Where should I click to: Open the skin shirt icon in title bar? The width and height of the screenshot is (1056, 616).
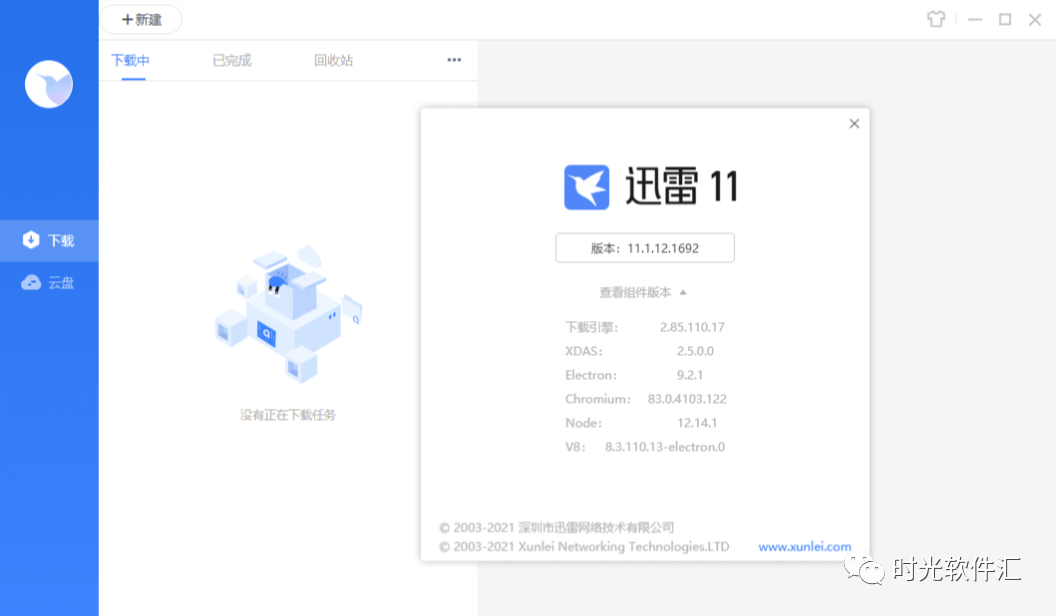[x=936, y=19]
